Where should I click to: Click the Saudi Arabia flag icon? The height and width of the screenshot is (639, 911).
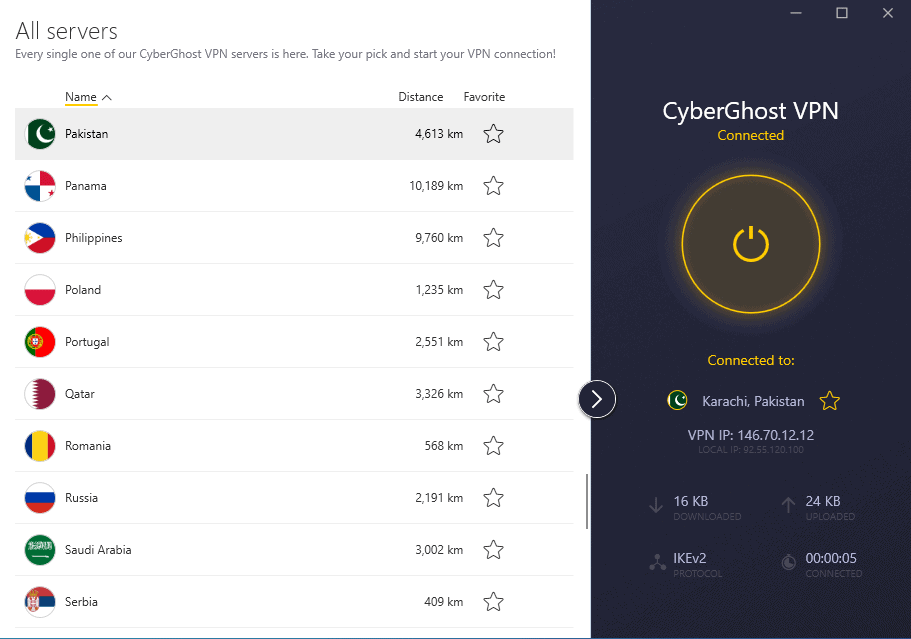click(40, 550)
